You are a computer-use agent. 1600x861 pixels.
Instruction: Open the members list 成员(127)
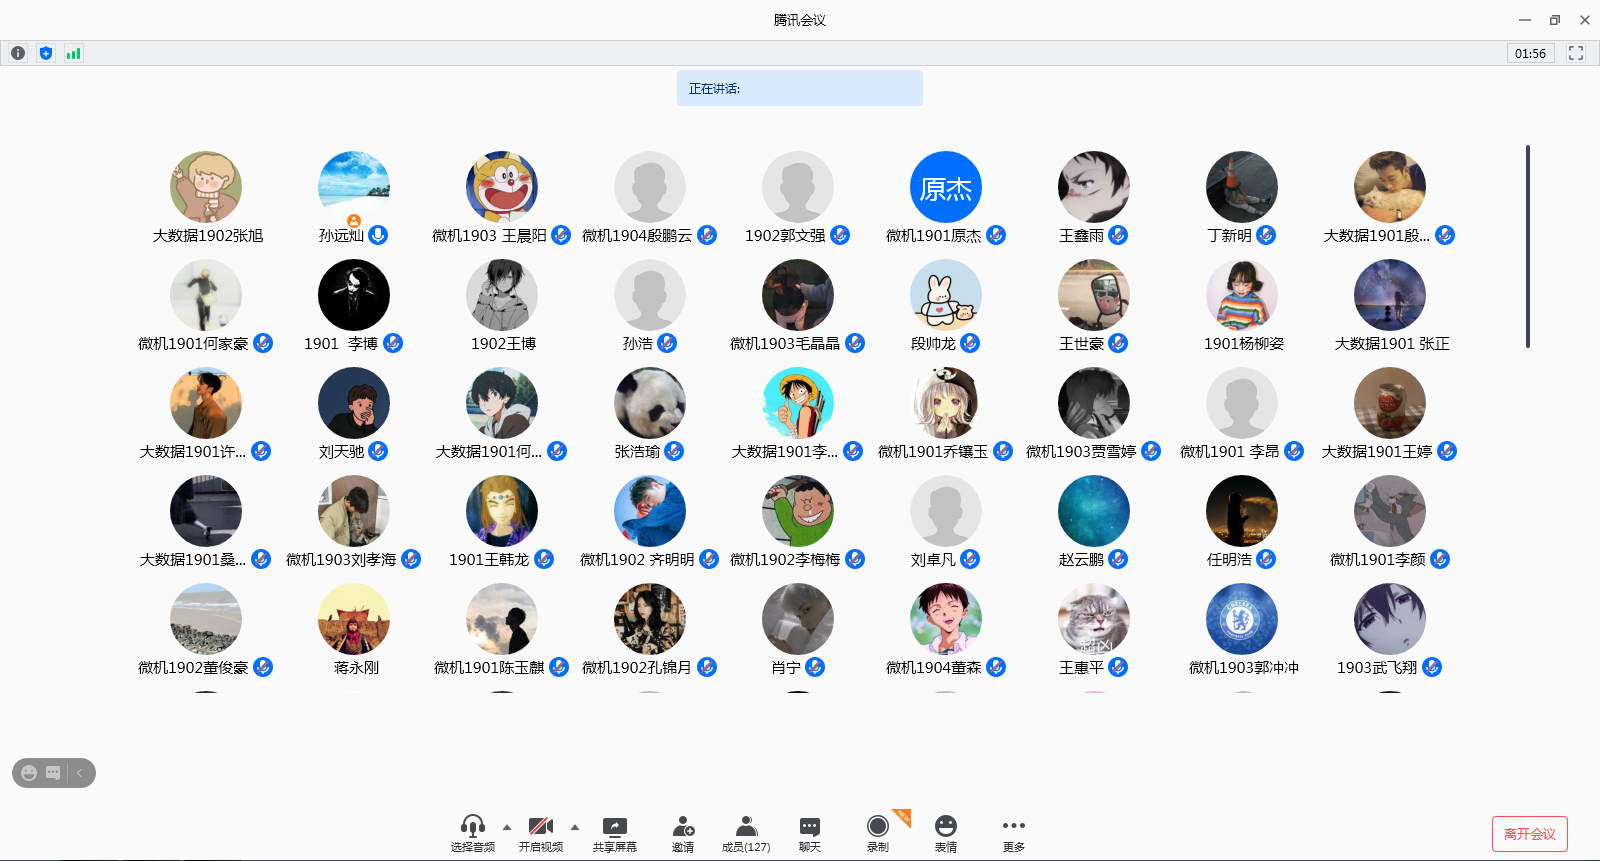coord(746,833)
